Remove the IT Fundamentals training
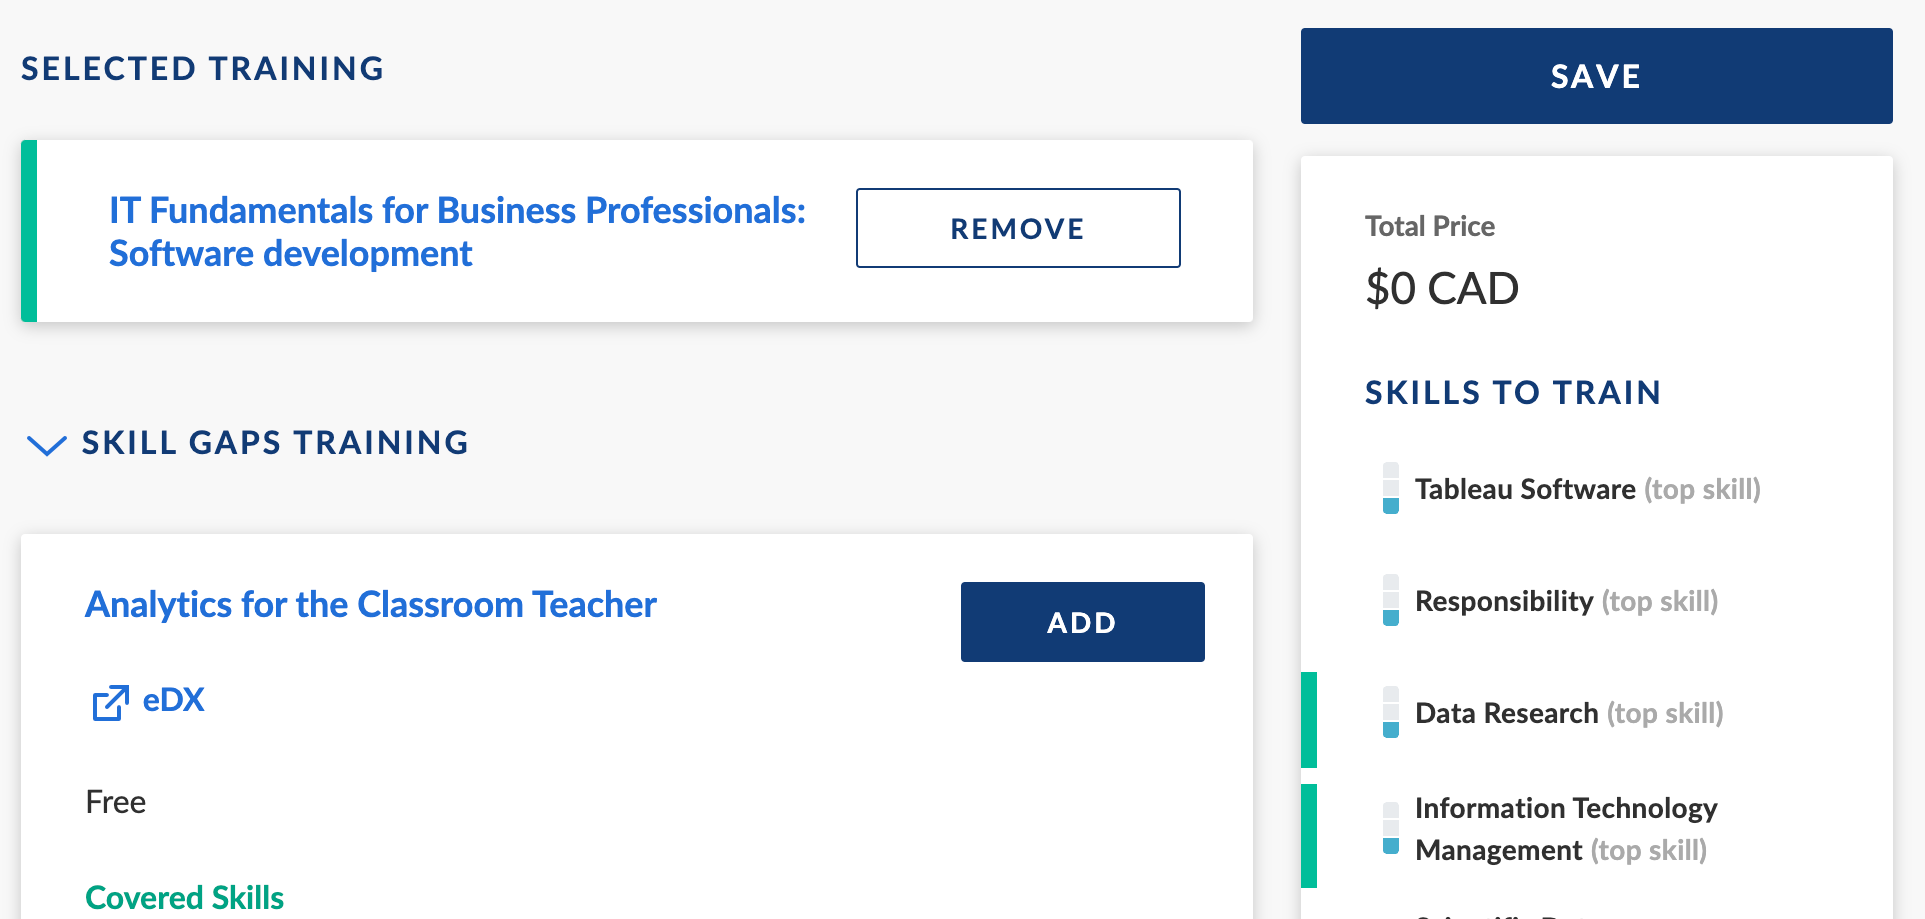Image resolution: width=1925 pixels, height=919 pixels. (x=1017, y=228)
